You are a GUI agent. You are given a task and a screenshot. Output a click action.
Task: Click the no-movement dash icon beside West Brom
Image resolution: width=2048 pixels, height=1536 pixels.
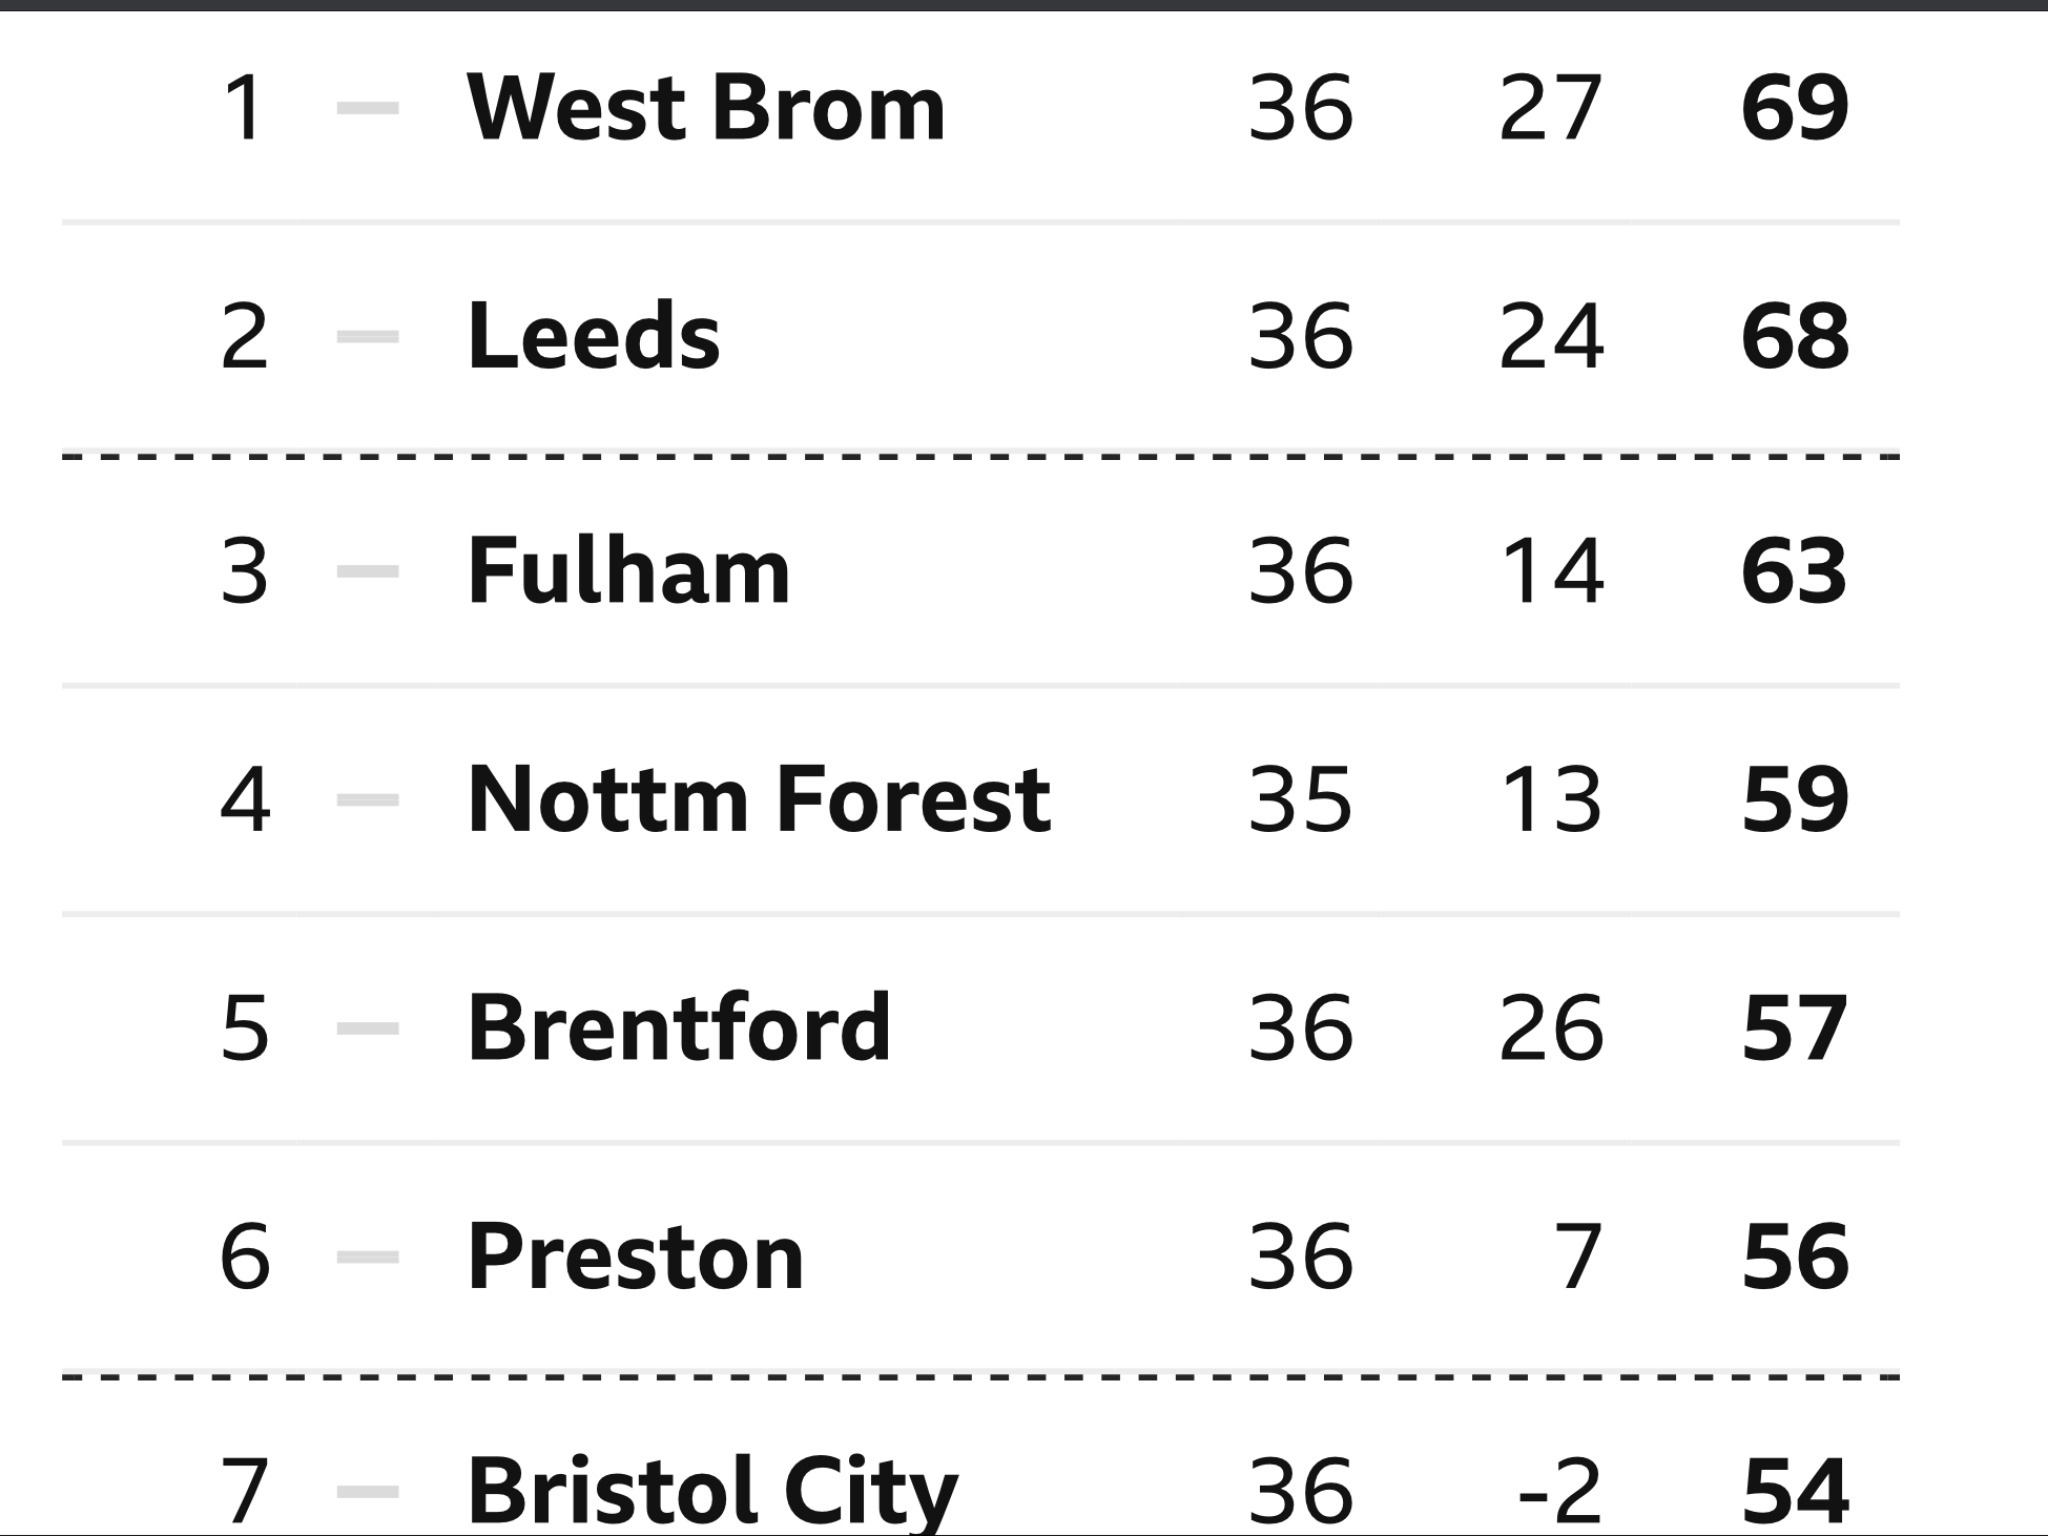(x=368, y=108)
